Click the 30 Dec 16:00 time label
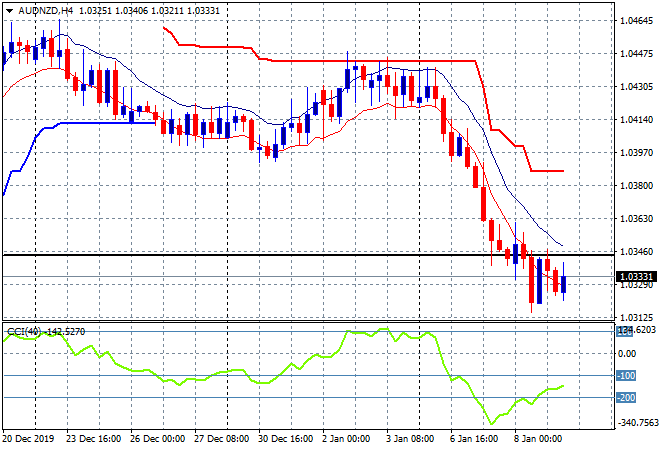This screenshot has height=450, width=660. 283,440
